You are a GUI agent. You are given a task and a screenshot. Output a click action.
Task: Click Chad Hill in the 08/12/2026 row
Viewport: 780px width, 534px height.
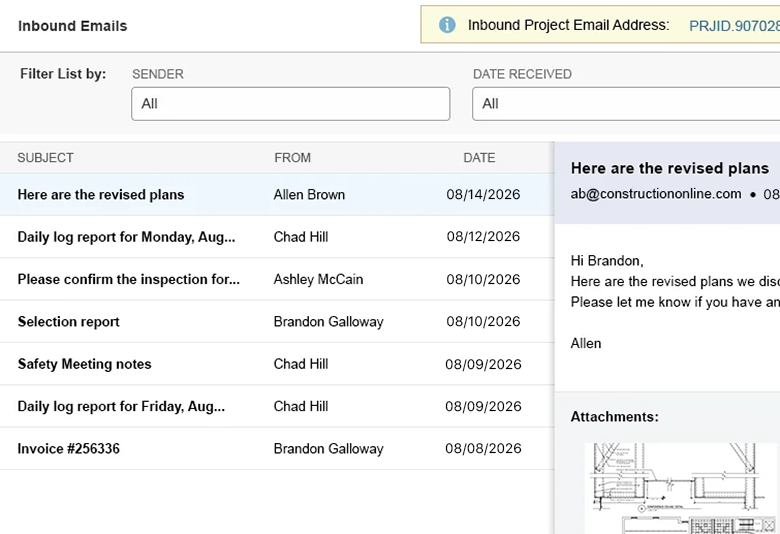[x=301, y=237]
